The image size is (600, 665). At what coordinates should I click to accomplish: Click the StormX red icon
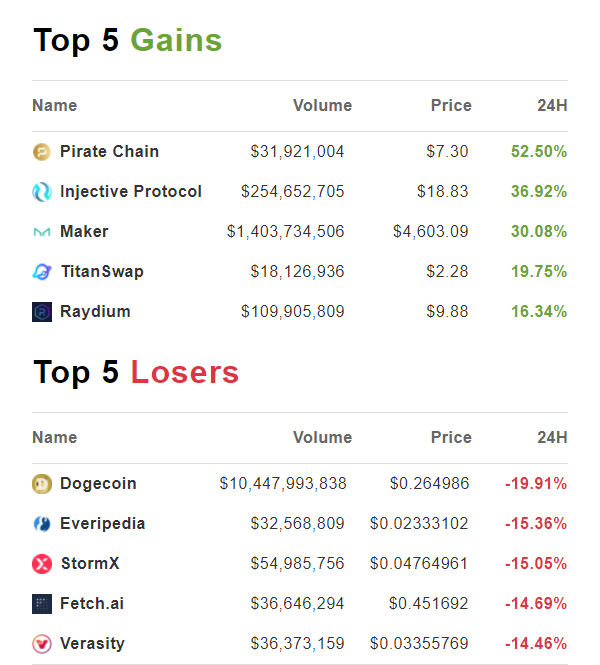coord(42,564)
